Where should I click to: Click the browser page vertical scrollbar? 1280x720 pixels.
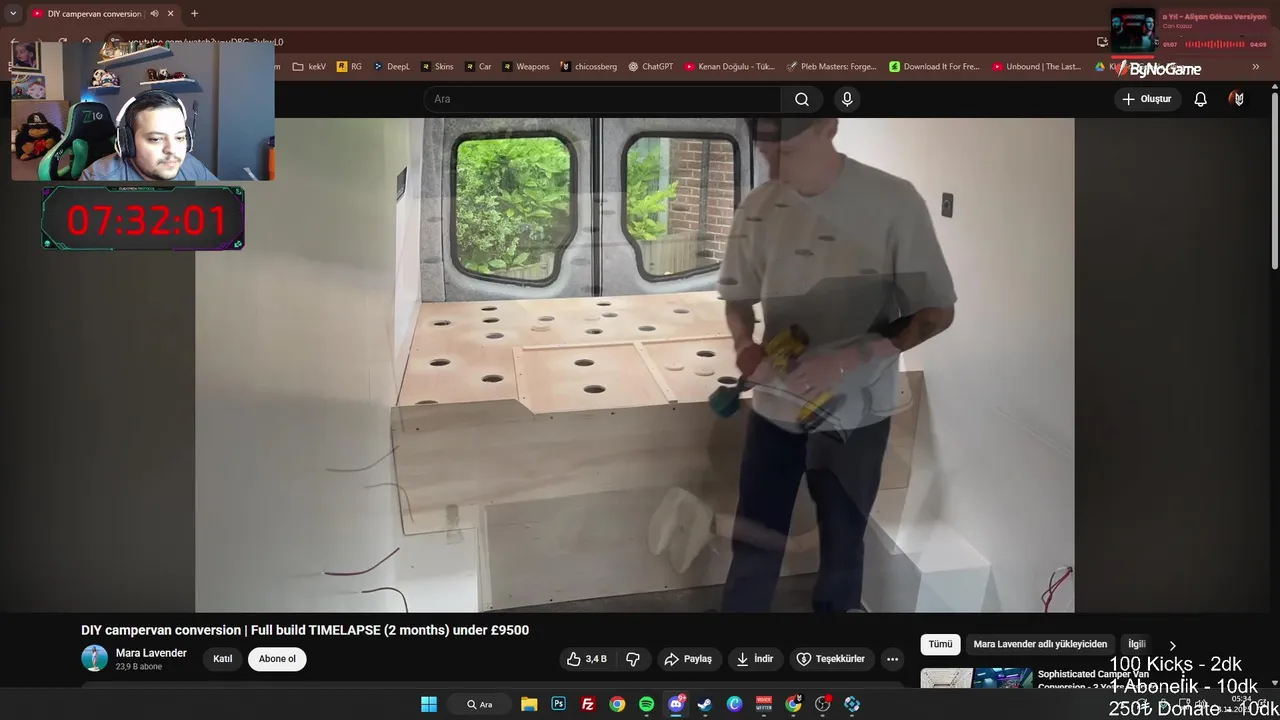[x=1274, y=180]
